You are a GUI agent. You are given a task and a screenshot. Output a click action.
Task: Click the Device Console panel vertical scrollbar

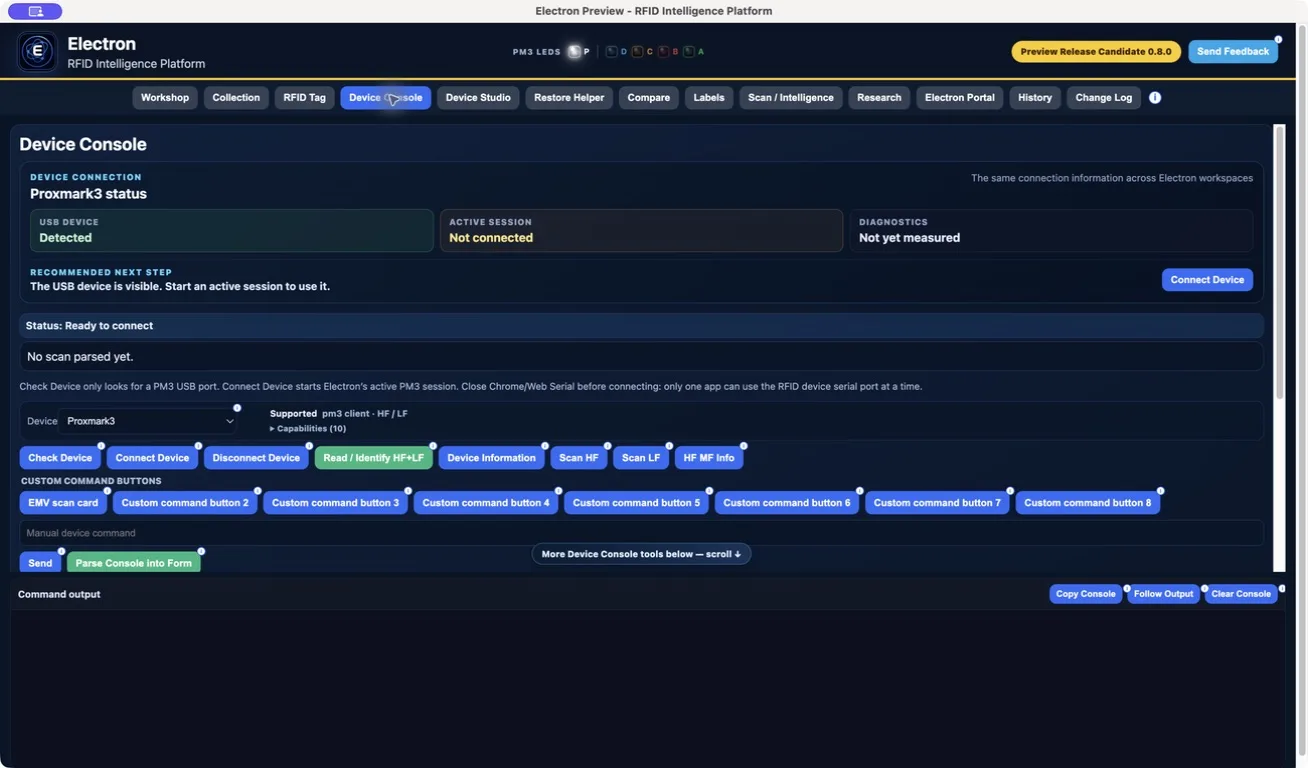coord(1279,262)
